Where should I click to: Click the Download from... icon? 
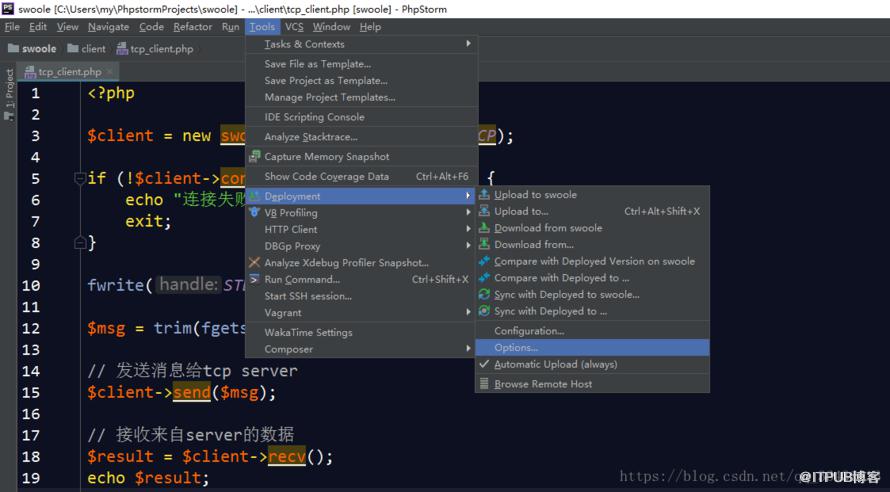(x=484, y=244)
